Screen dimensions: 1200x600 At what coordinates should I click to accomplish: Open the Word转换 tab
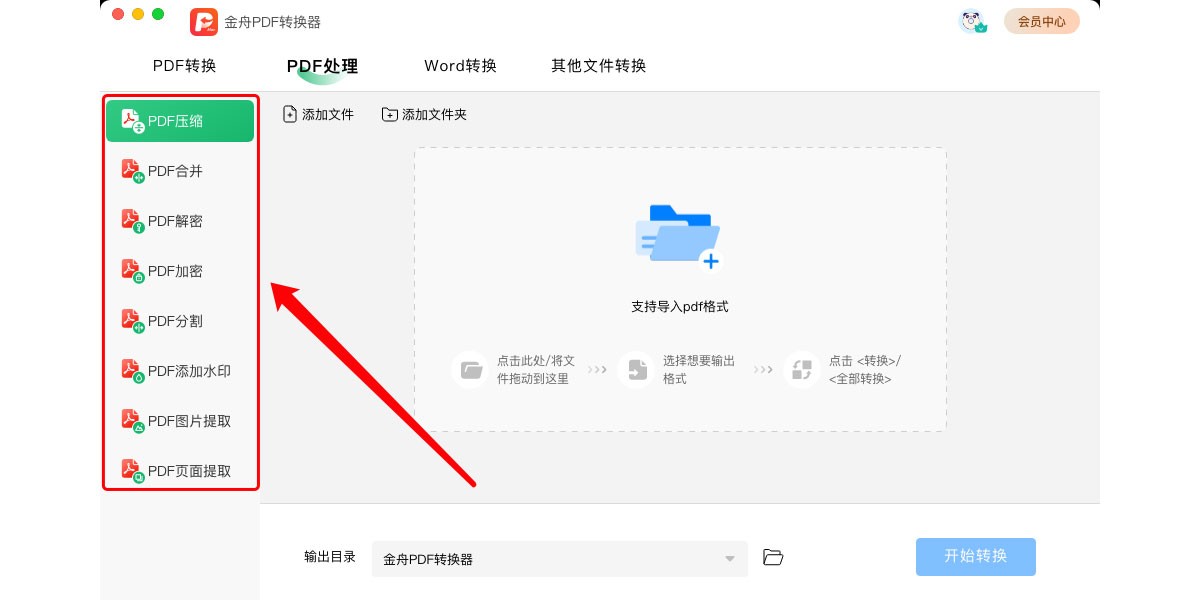460,66
